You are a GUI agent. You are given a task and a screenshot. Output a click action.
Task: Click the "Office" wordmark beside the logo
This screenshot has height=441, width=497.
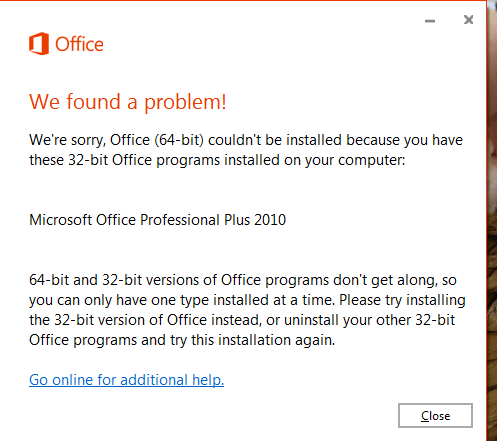79,44
